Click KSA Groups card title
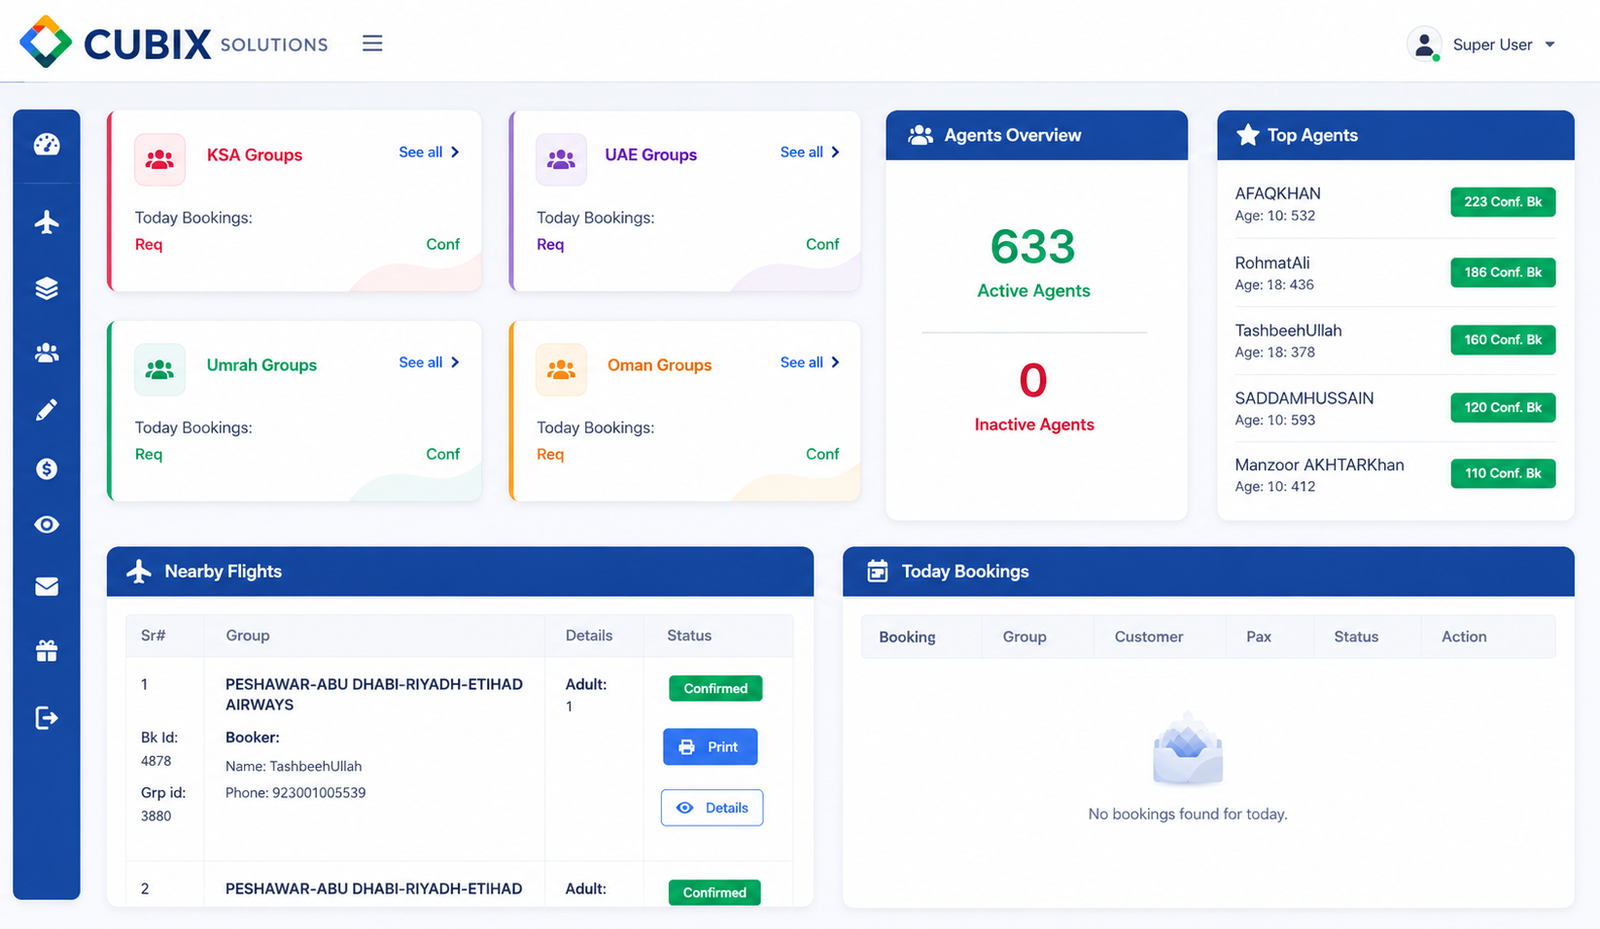Image resolution: width=1600 pixels, height=929 pixels. pyautogui.click(x=254, y=155)
